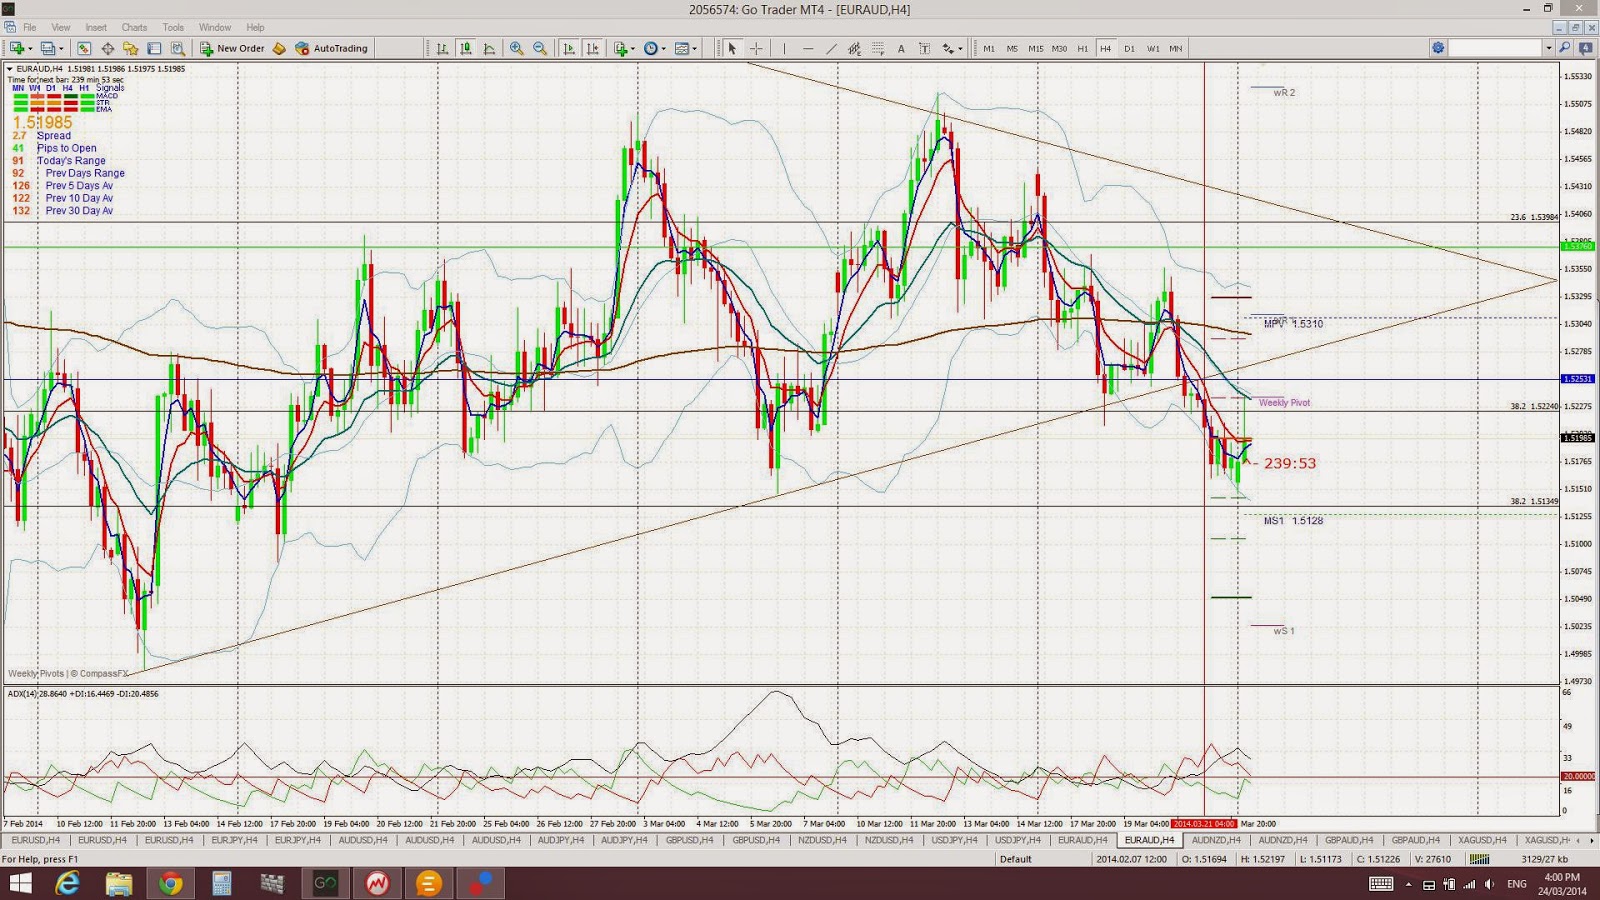Open the View menu

(61, 27)
